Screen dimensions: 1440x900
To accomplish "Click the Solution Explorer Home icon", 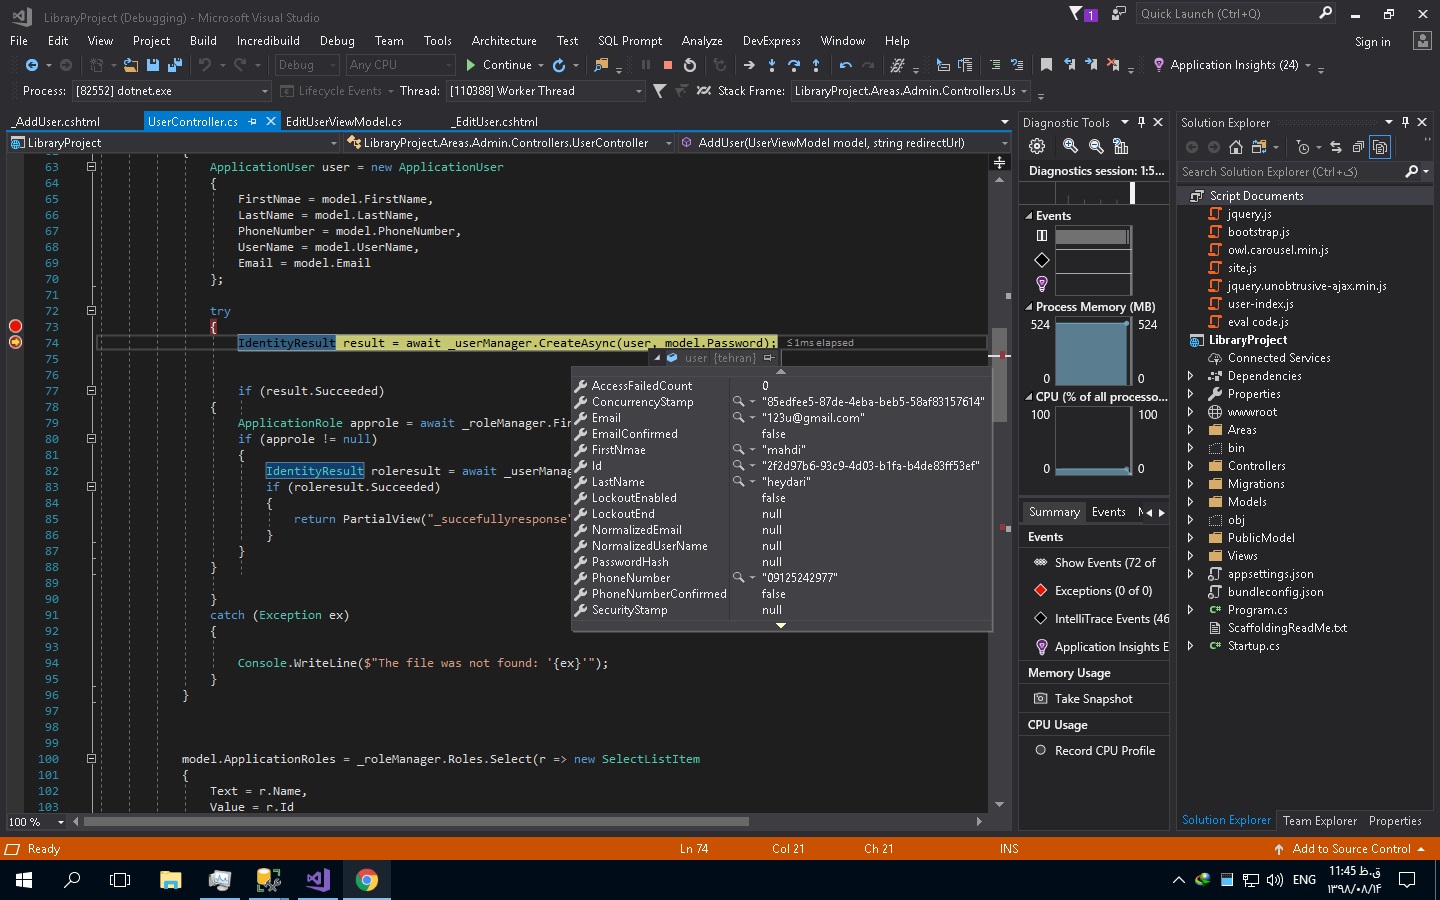I will [x=1236, y=147].
